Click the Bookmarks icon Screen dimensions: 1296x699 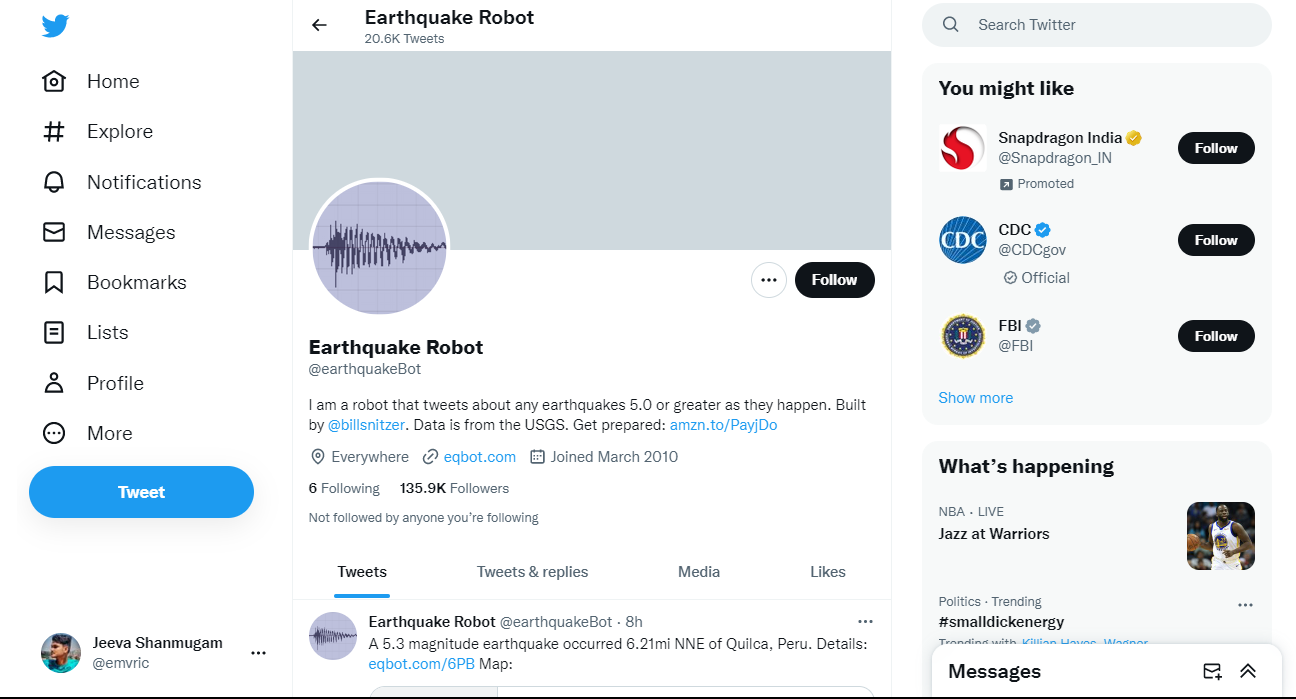pos(54,283)
